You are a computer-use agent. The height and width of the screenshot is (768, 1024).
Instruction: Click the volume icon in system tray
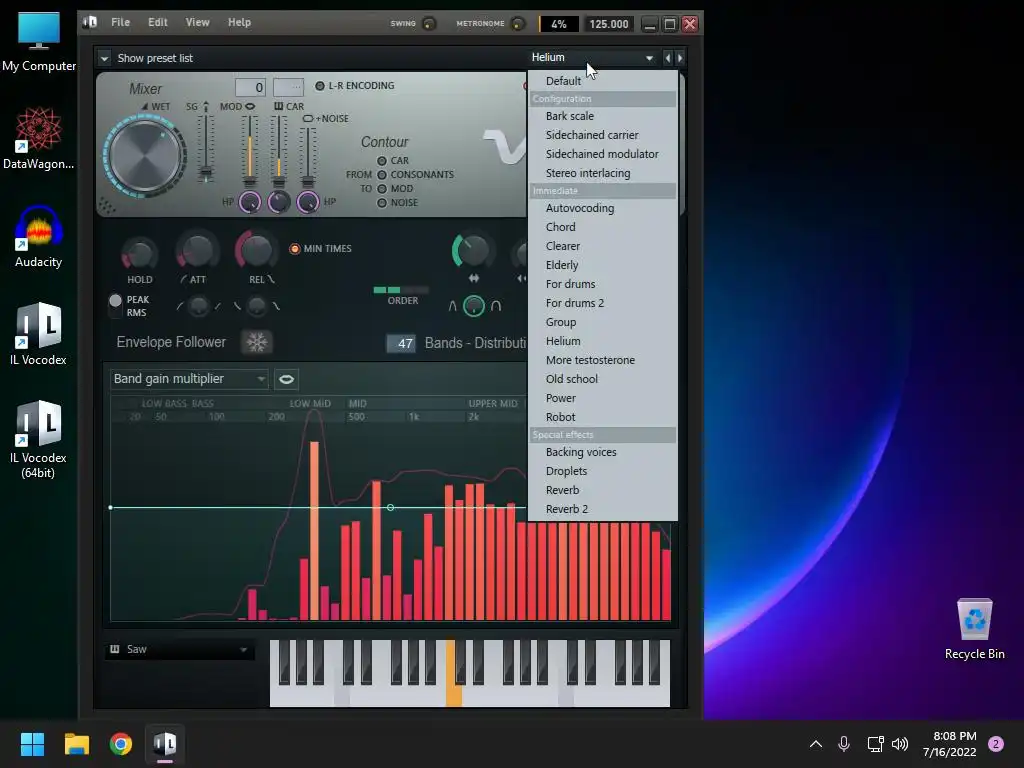pos(900,744)
